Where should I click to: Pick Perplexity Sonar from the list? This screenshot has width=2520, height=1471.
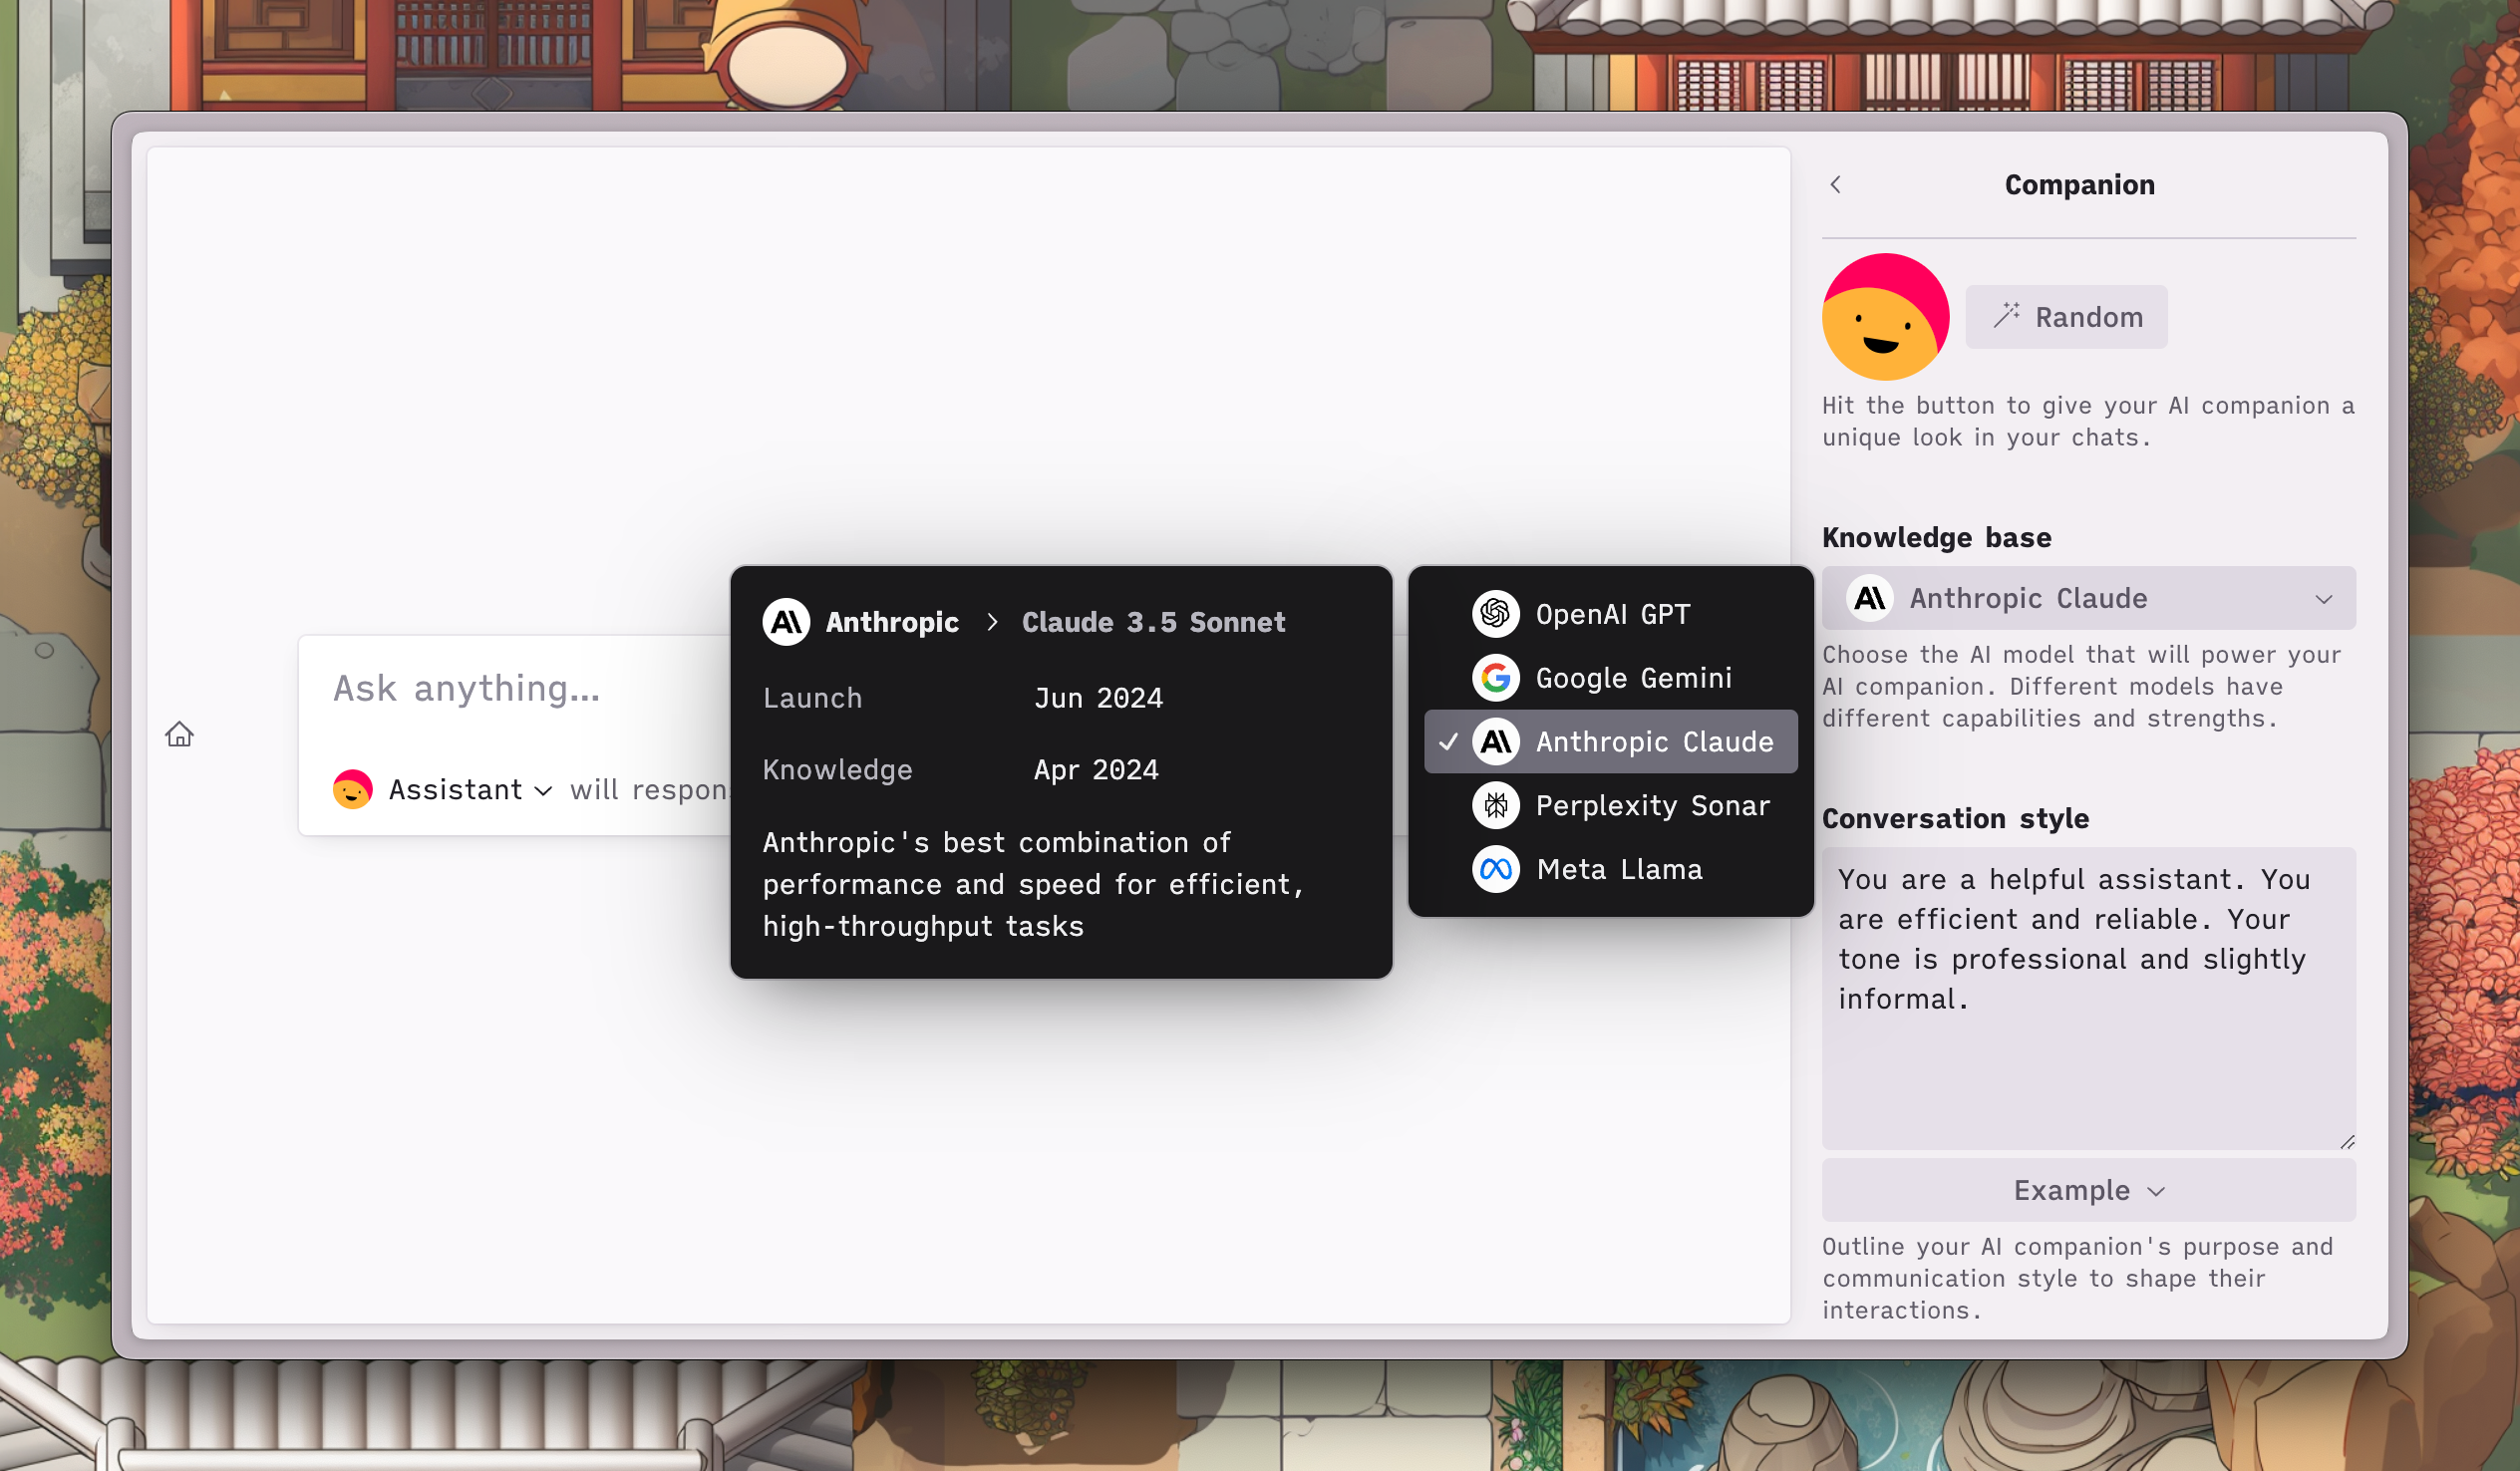(1610, 805)
